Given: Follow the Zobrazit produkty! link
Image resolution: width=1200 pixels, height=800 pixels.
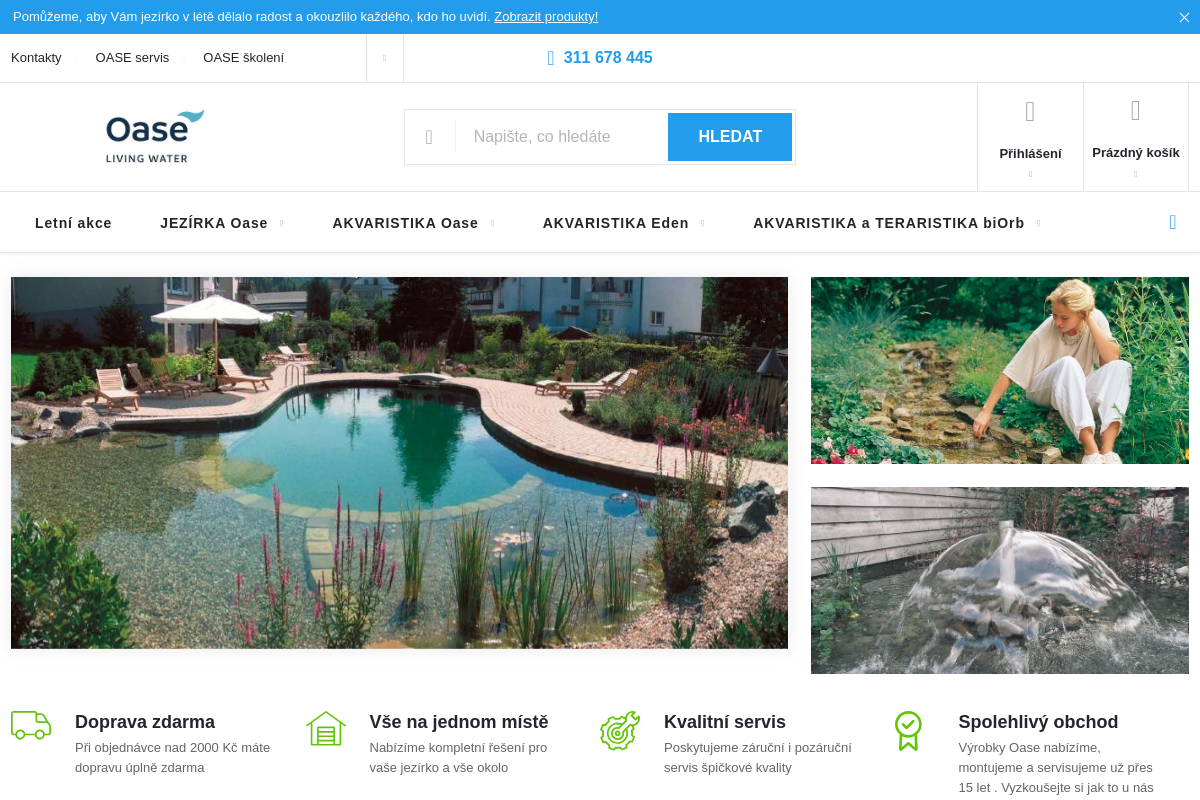Looking at the screenshot, I should pos(546,16).
